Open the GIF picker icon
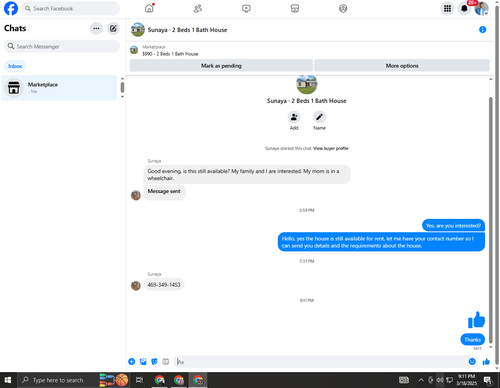This screenshot has height=388, width=500. [x=166, y=362]
